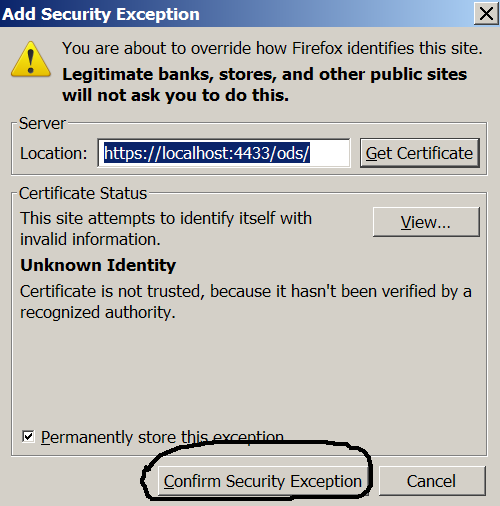Confirm Security Exception

[x=263, y=481]
